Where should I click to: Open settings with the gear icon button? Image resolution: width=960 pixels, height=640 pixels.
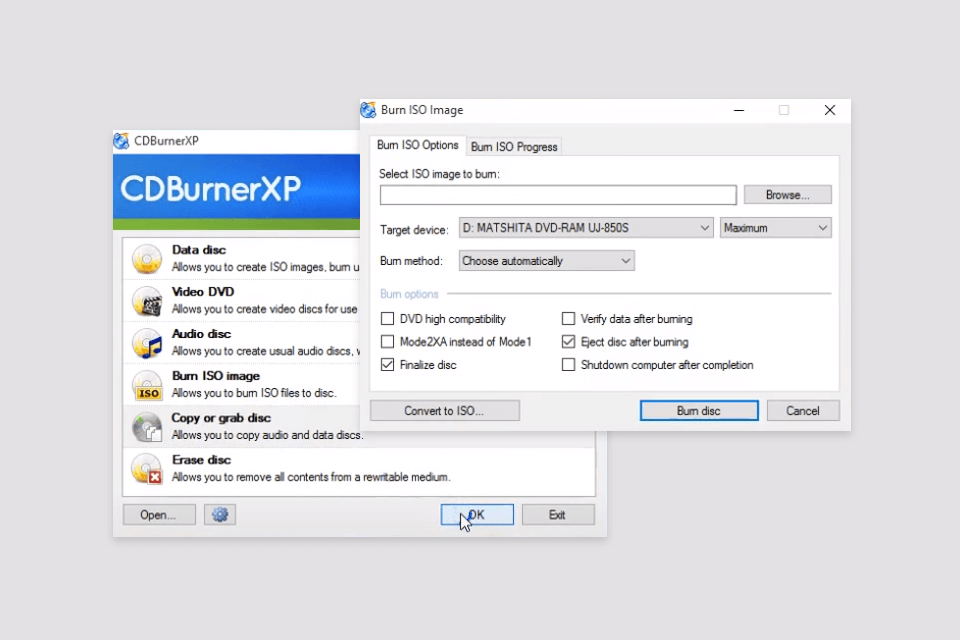pos(220,515)
